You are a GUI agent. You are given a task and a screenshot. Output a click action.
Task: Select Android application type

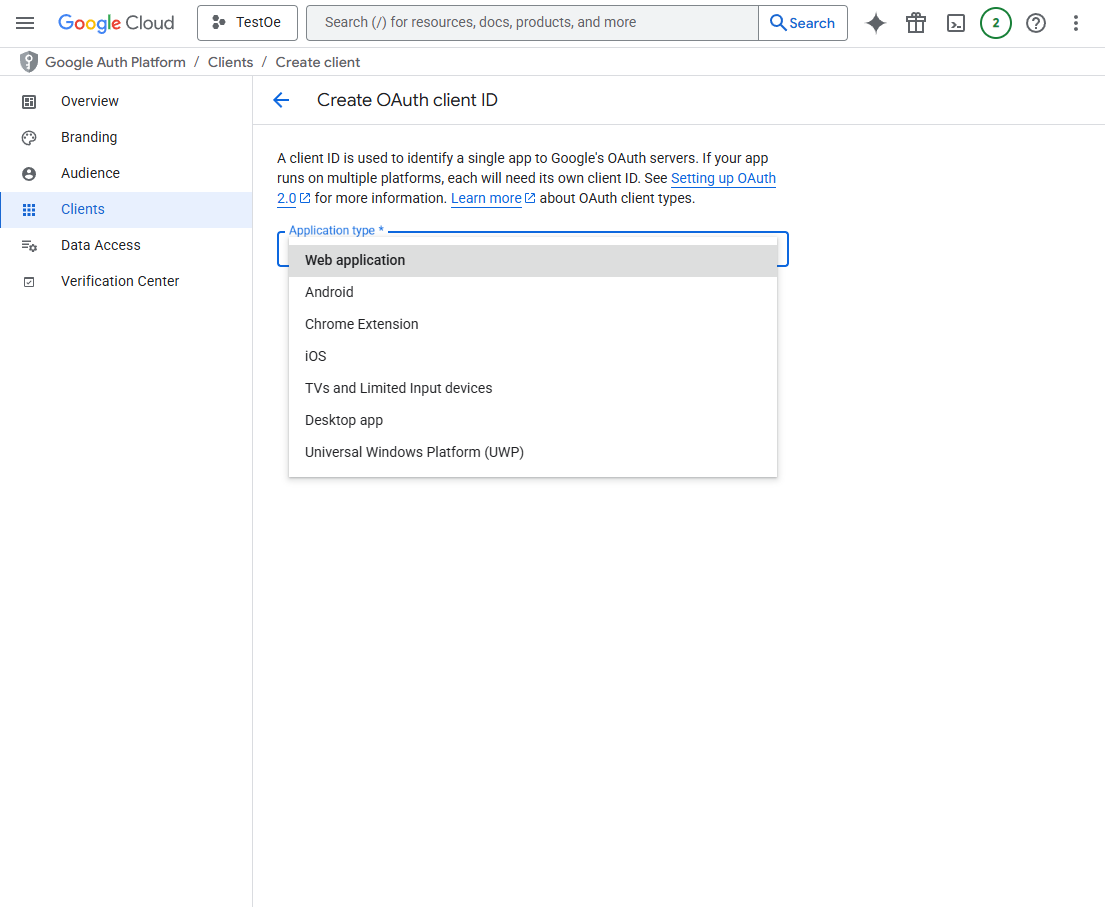point(533,292)
